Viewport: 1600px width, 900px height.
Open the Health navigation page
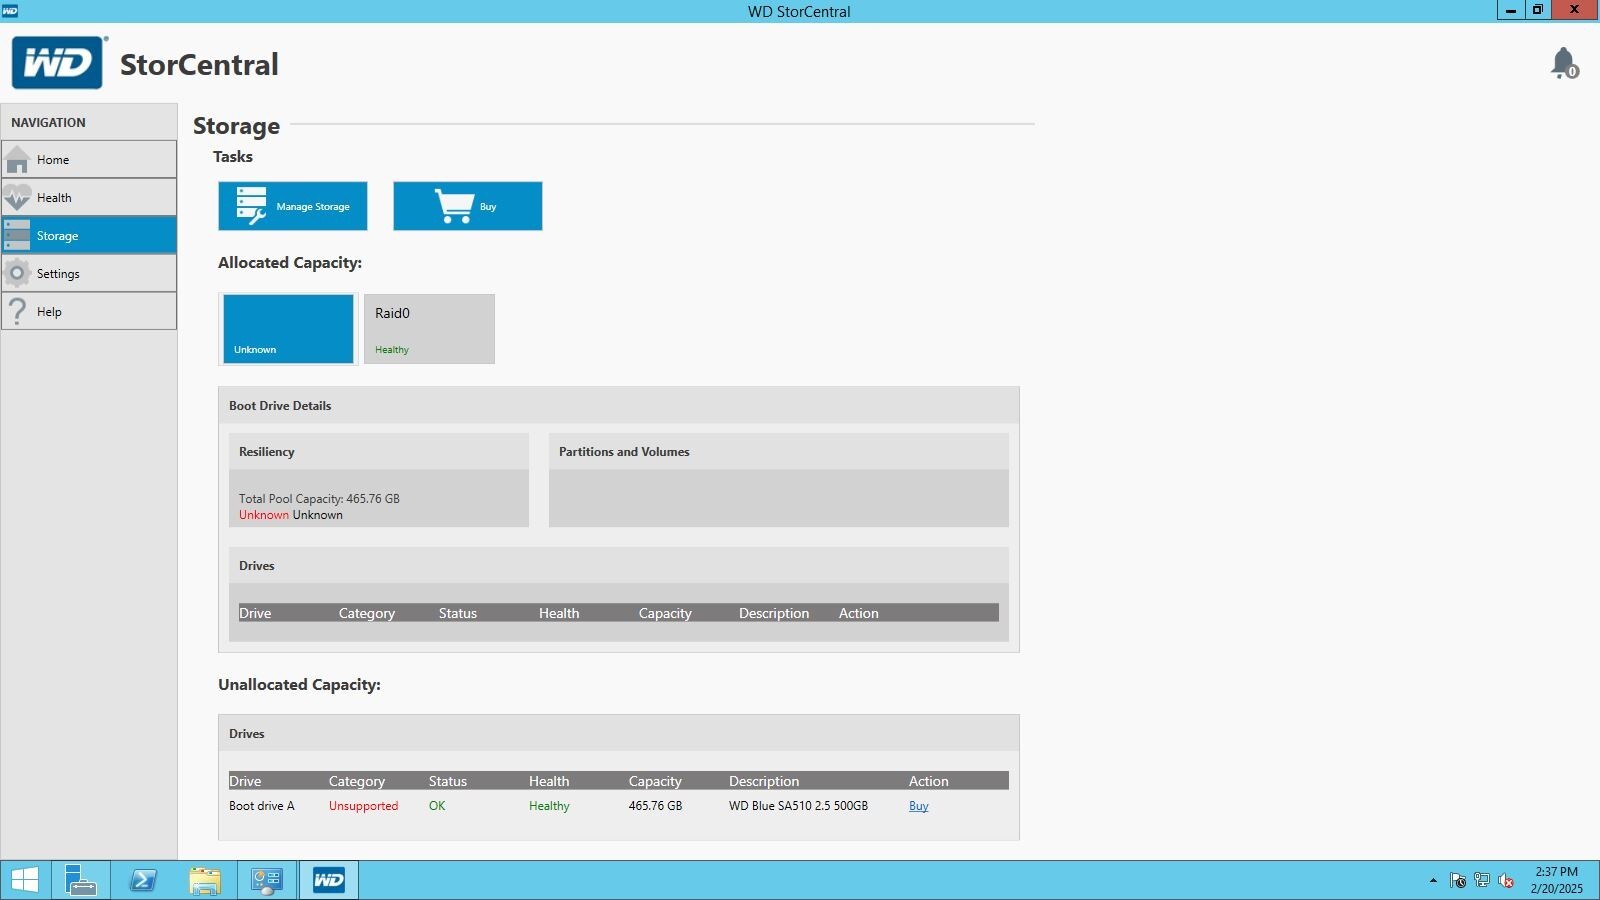pyautogui.click(x=89, y=198)
